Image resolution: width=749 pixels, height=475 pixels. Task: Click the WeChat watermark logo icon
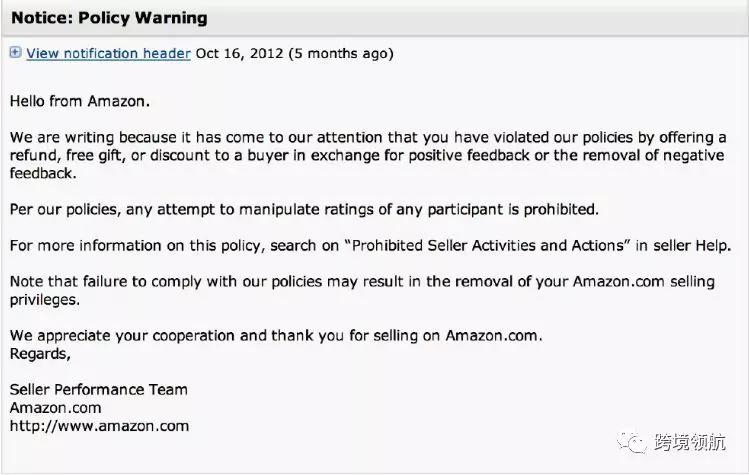pyautogui.click(x=632, y=440)
